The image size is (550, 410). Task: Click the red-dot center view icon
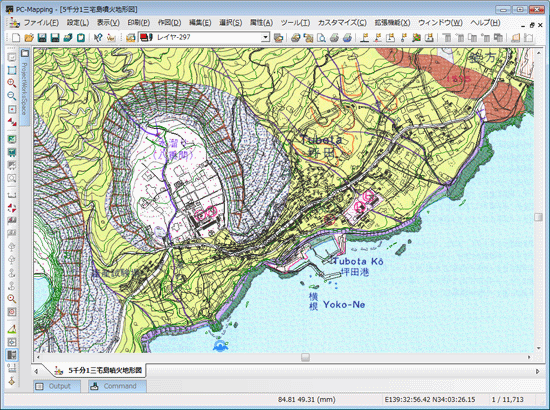click(x=12, y=109)
